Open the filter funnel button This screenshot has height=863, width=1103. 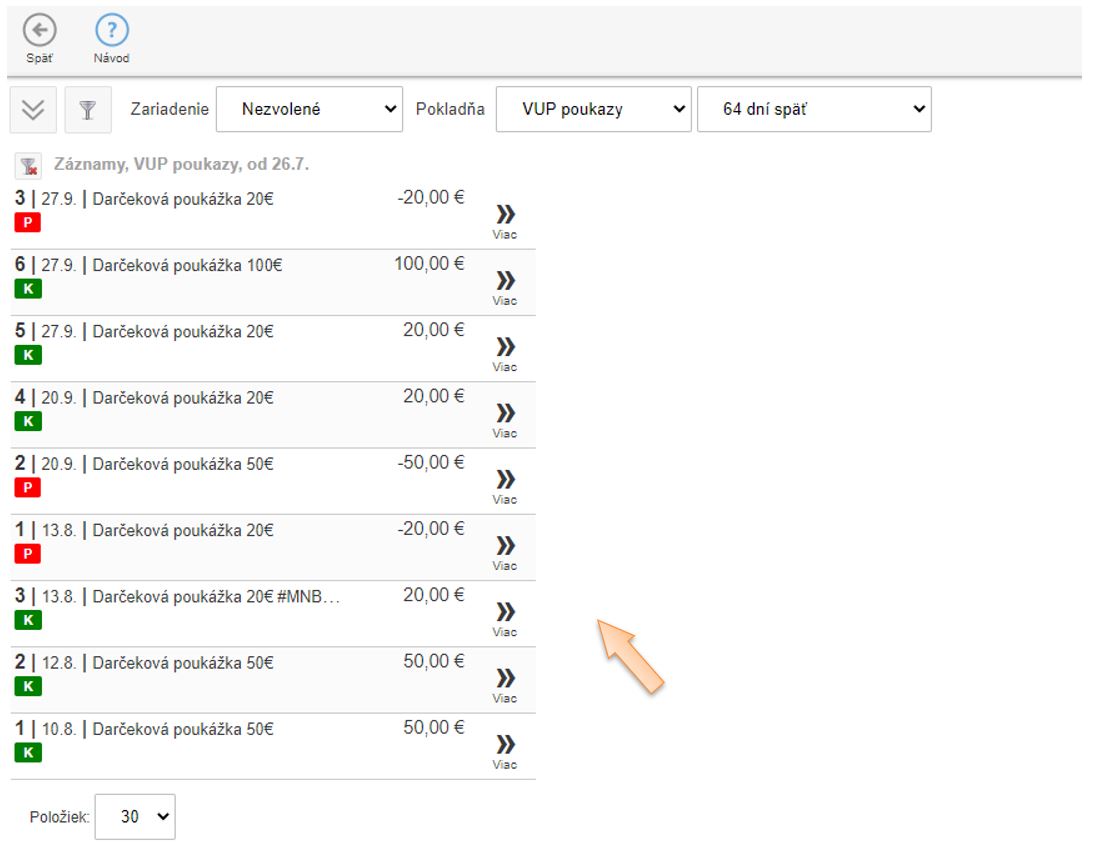[x=88, y=110]
